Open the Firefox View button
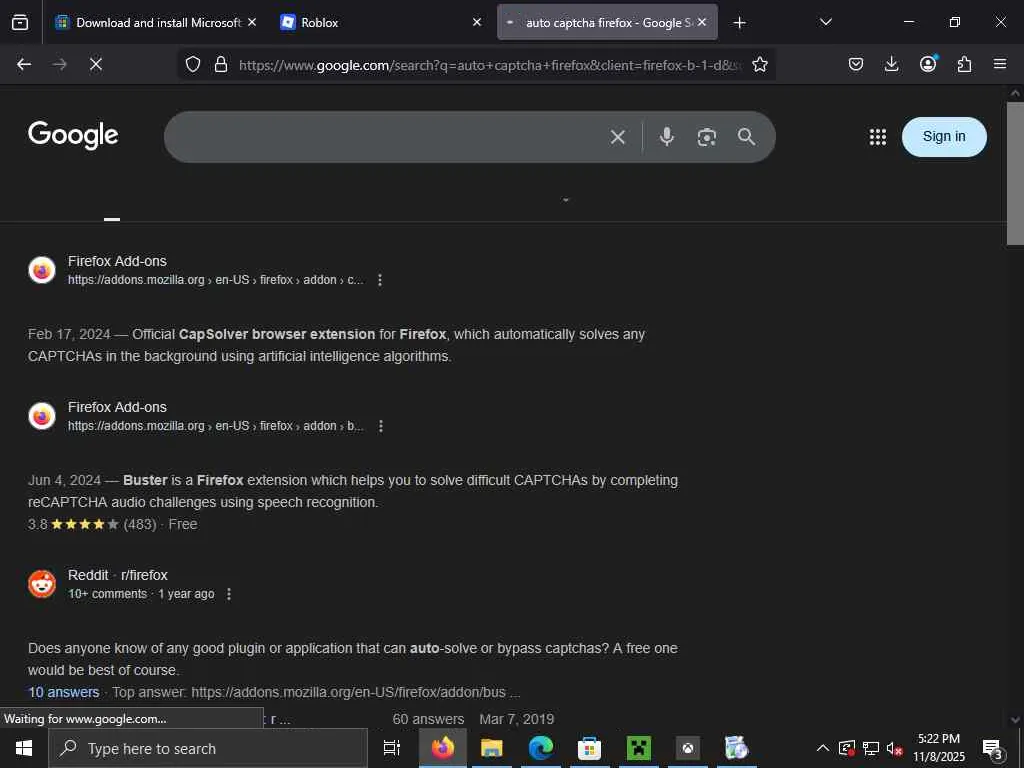Image resolution: width=1024 pixels, height=768 pixels. tap(20, 22)
